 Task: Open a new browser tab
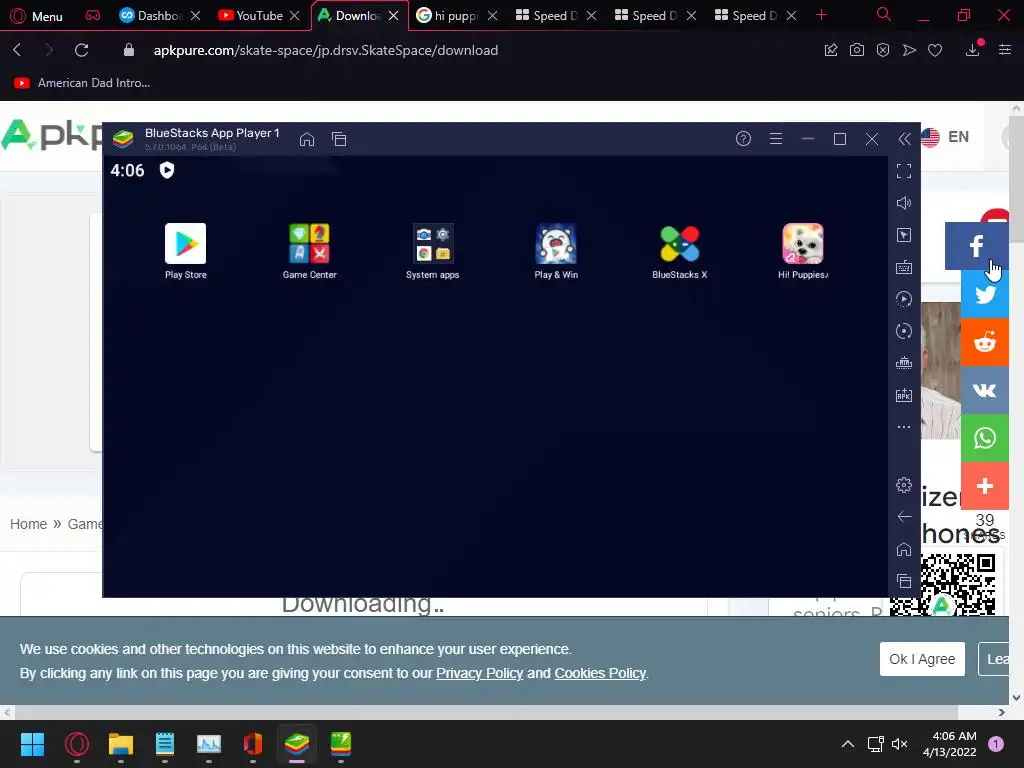coord(822,15)
